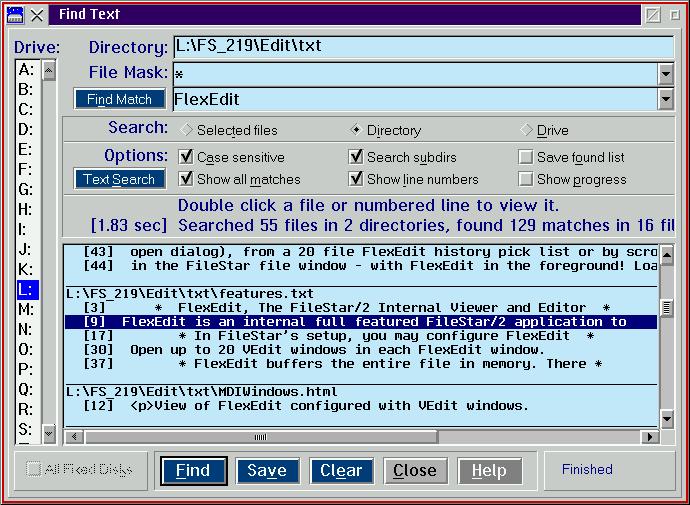Expand the FlexEdit search text dropdown
Image resolution: width=690 pixels, height=505 pixels.
(x=666, y=99)
